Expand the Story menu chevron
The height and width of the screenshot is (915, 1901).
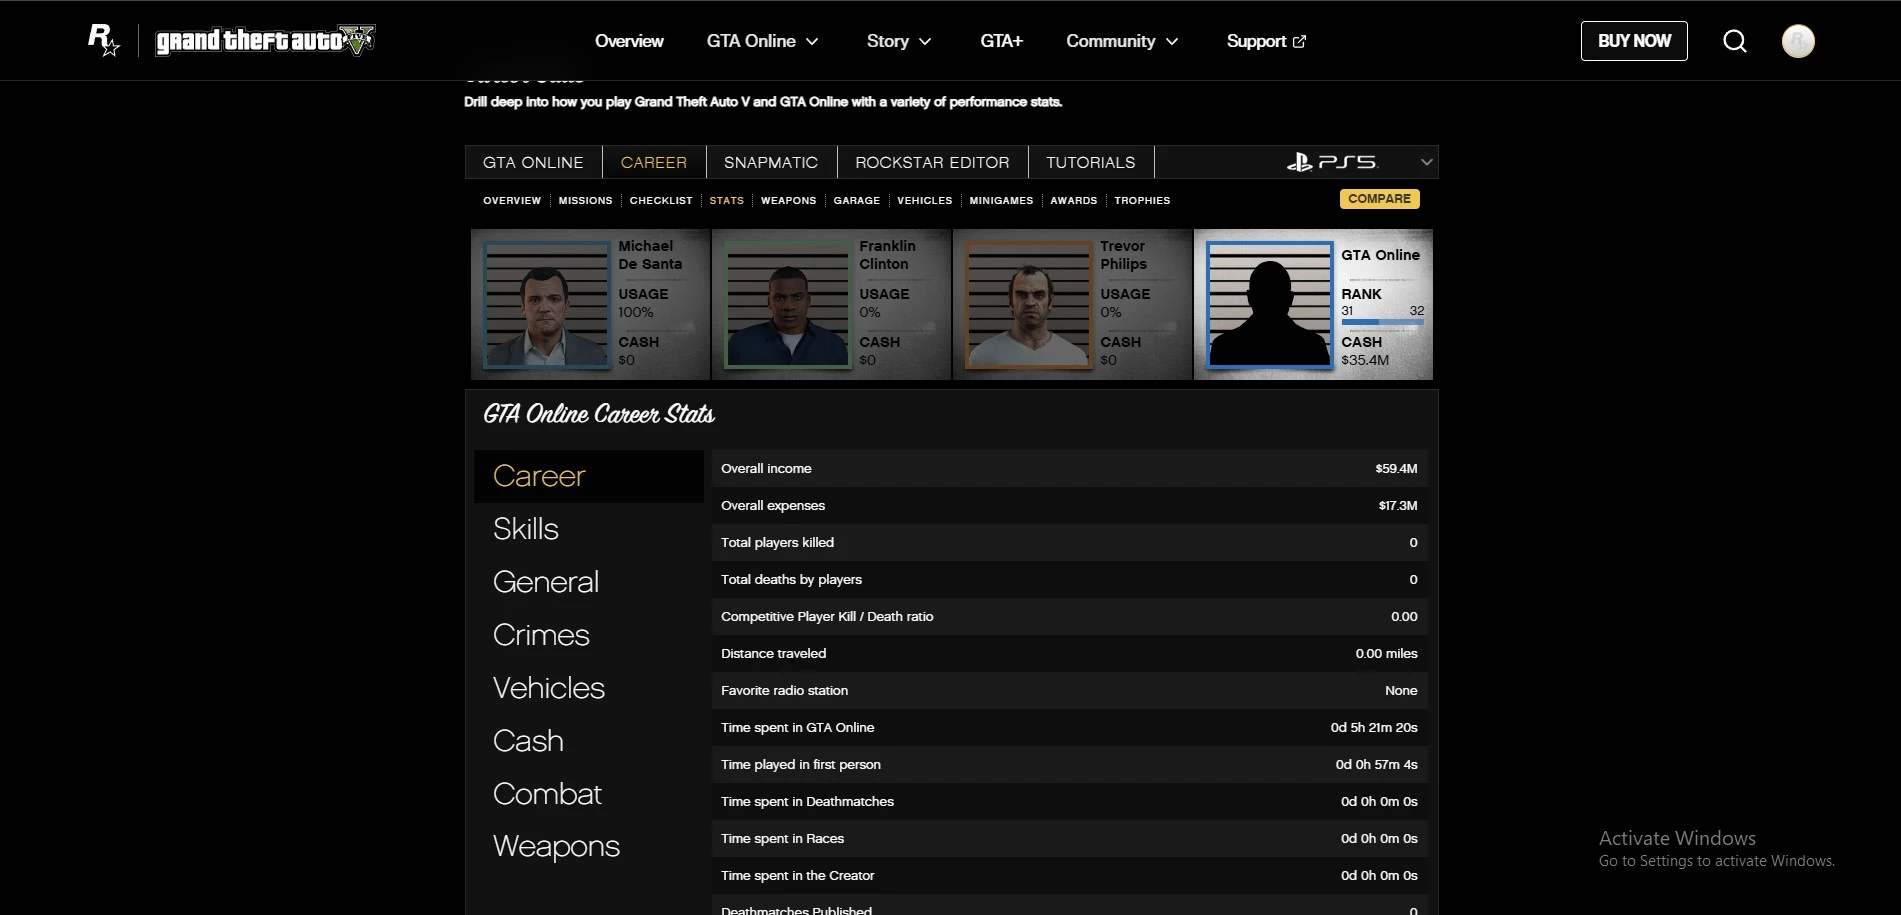pyautogui.click(x=925, y=42)
